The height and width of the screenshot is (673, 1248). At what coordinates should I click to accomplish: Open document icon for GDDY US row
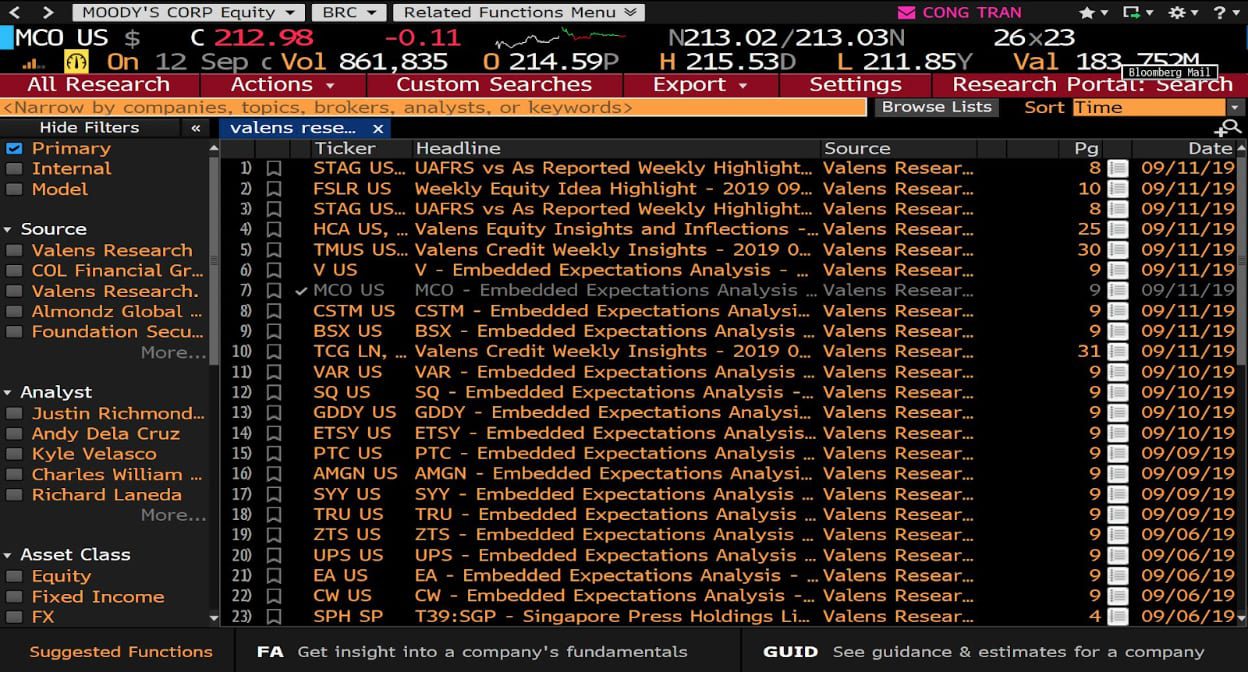[x=1117, y=412]
